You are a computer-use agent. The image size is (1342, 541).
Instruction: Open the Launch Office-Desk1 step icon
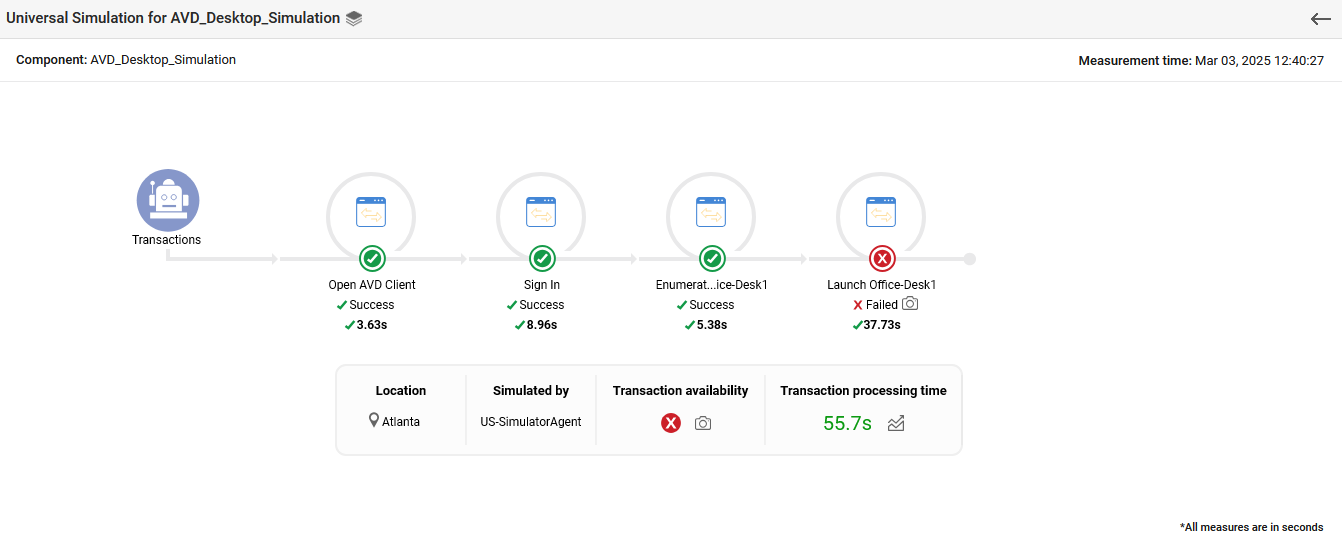pyautogui.click(x=881, y=212)
